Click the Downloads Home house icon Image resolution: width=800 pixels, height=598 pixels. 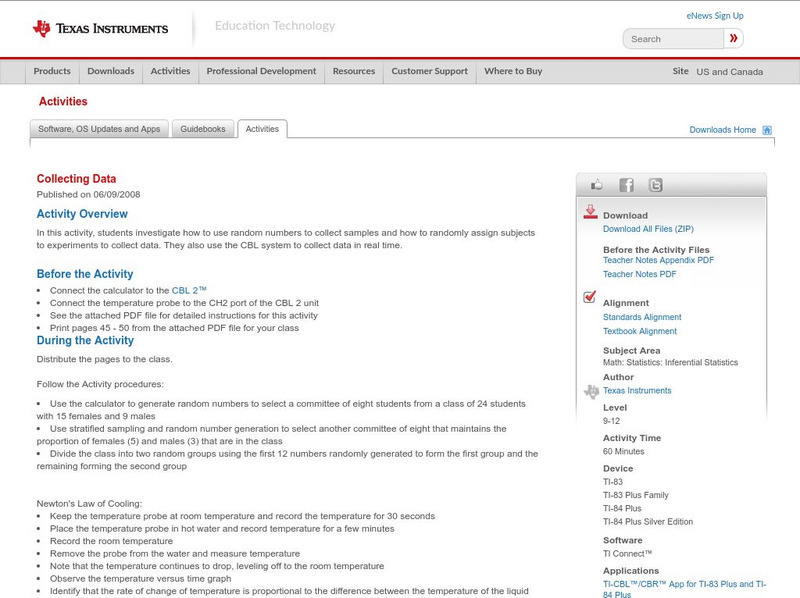tap(767, 130)
